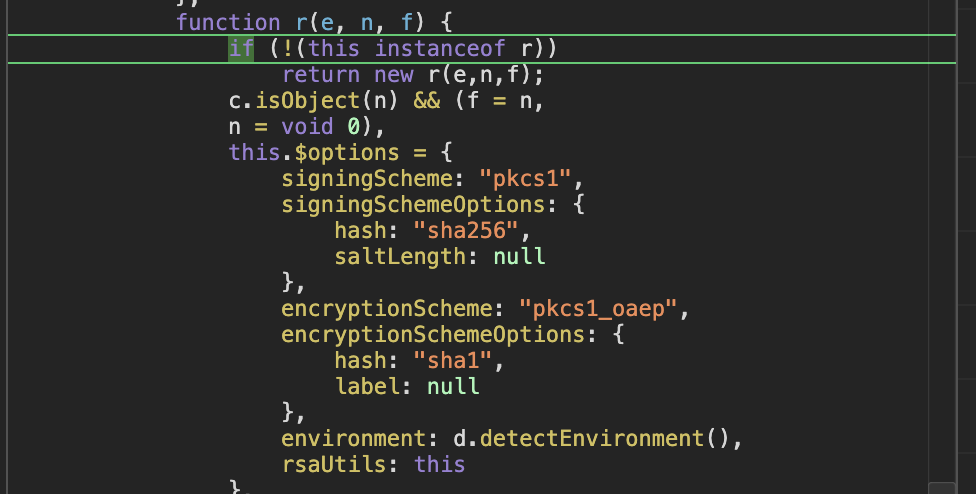Click the "pkcs1_oaep" string value
Image resolution: width=976 pixels, height=494 pixels.
click(x=598, y=309)
